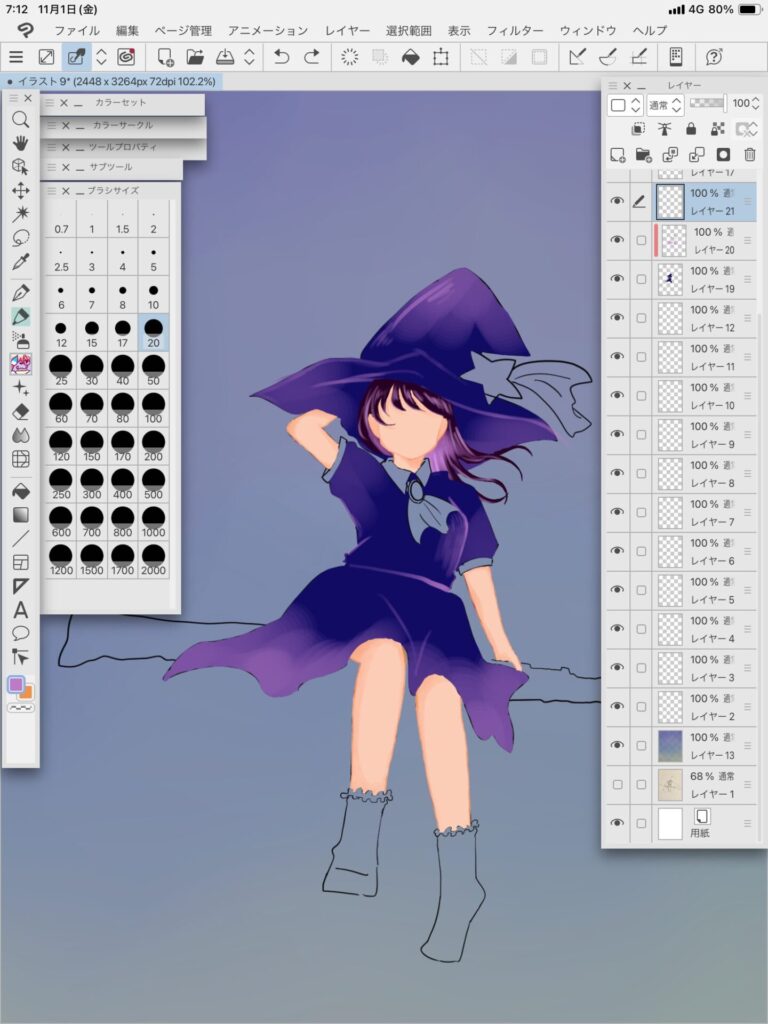Open the ウィンドウ menu
Screen dimensions: 768x1024
588,30
